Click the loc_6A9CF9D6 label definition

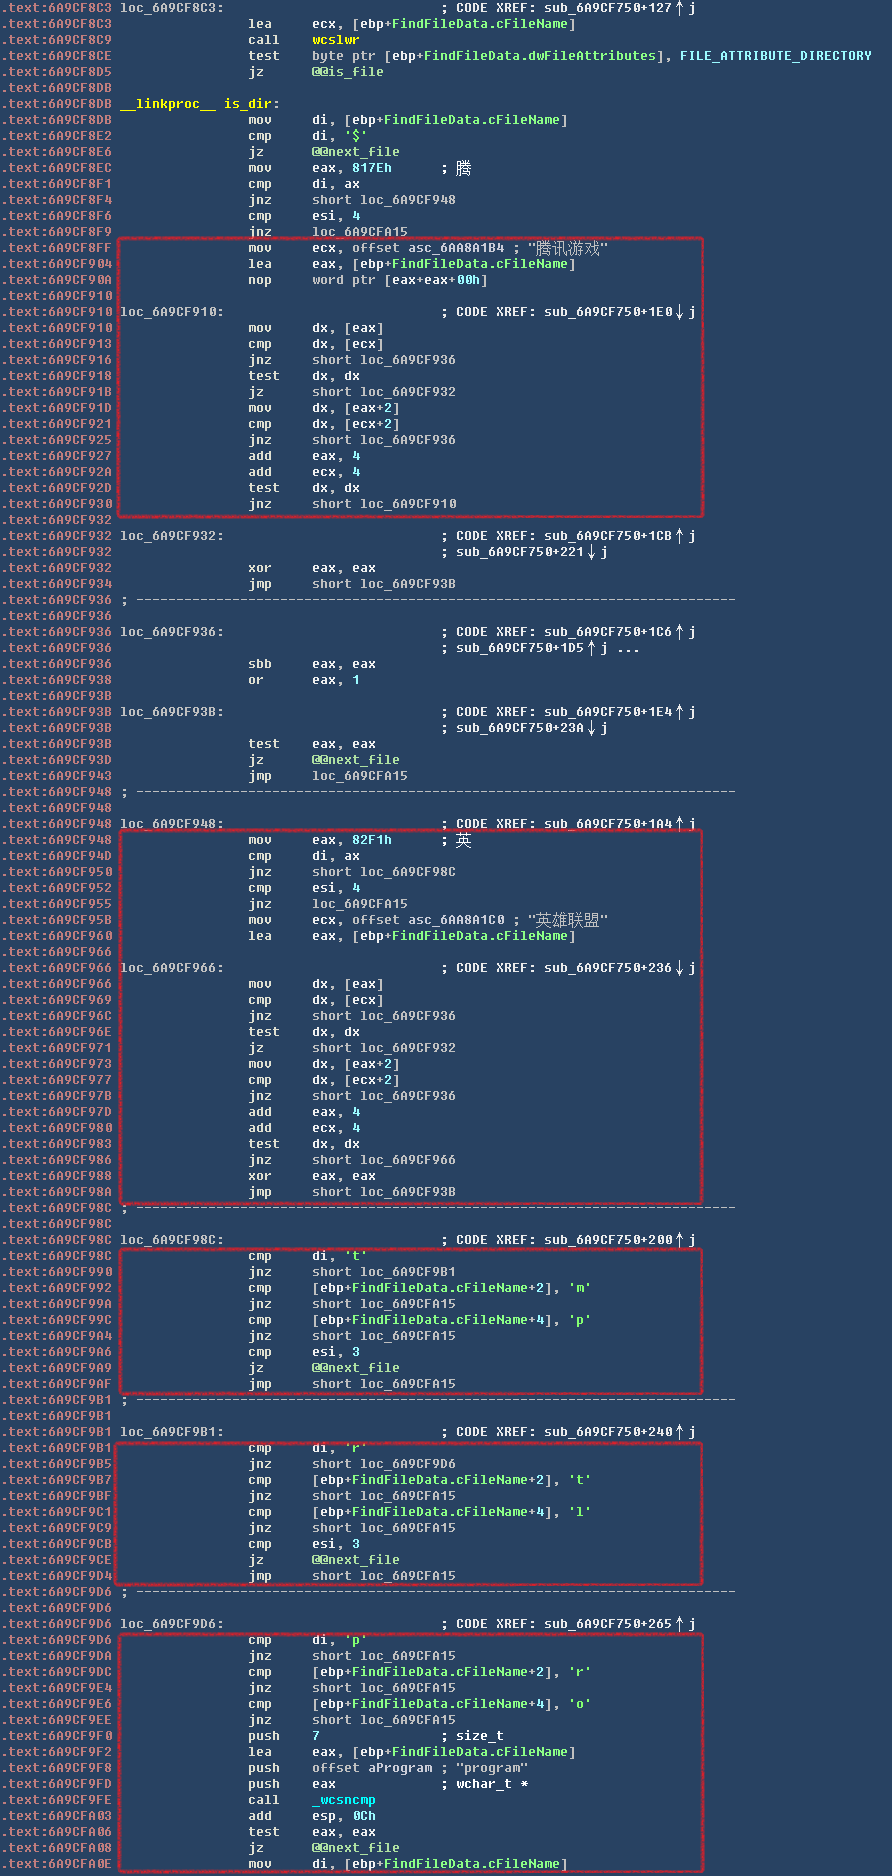(171, 1624)
